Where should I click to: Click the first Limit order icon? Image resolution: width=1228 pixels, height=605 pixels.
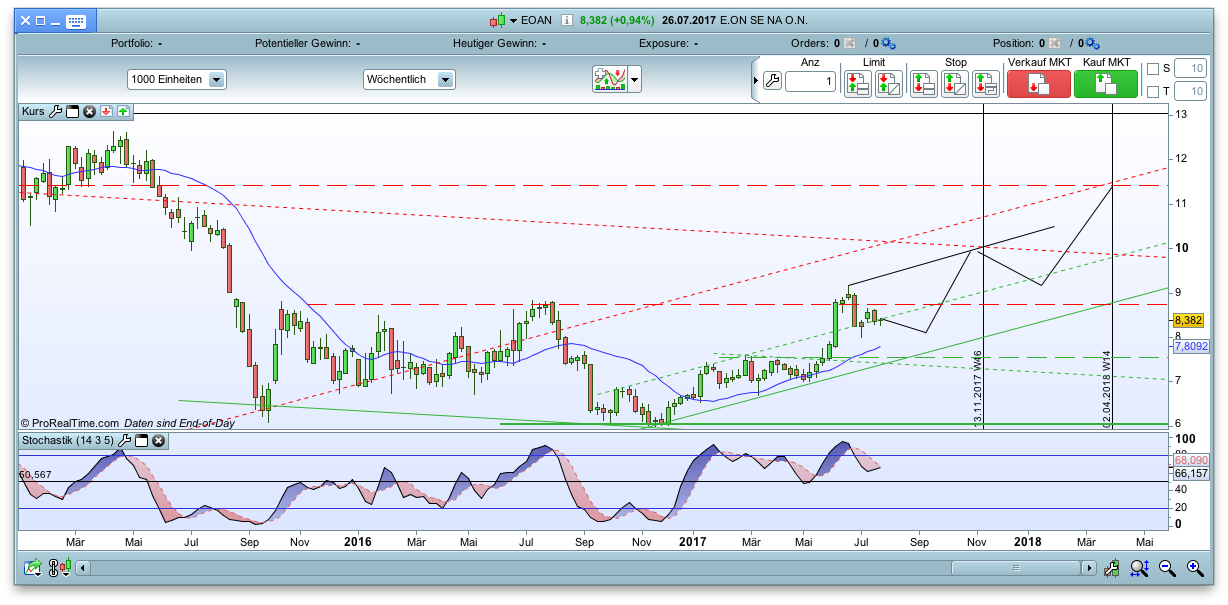pos(857,84)
